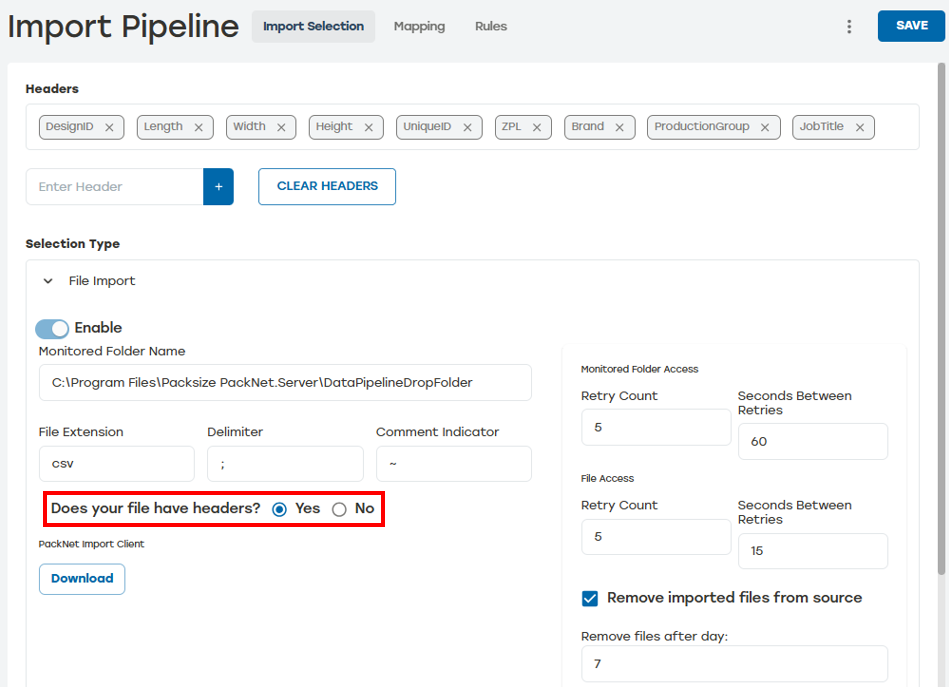This screenshot has width=949, height=687.
Task: Open the Rules tab
Action: [x=491, y=26]
